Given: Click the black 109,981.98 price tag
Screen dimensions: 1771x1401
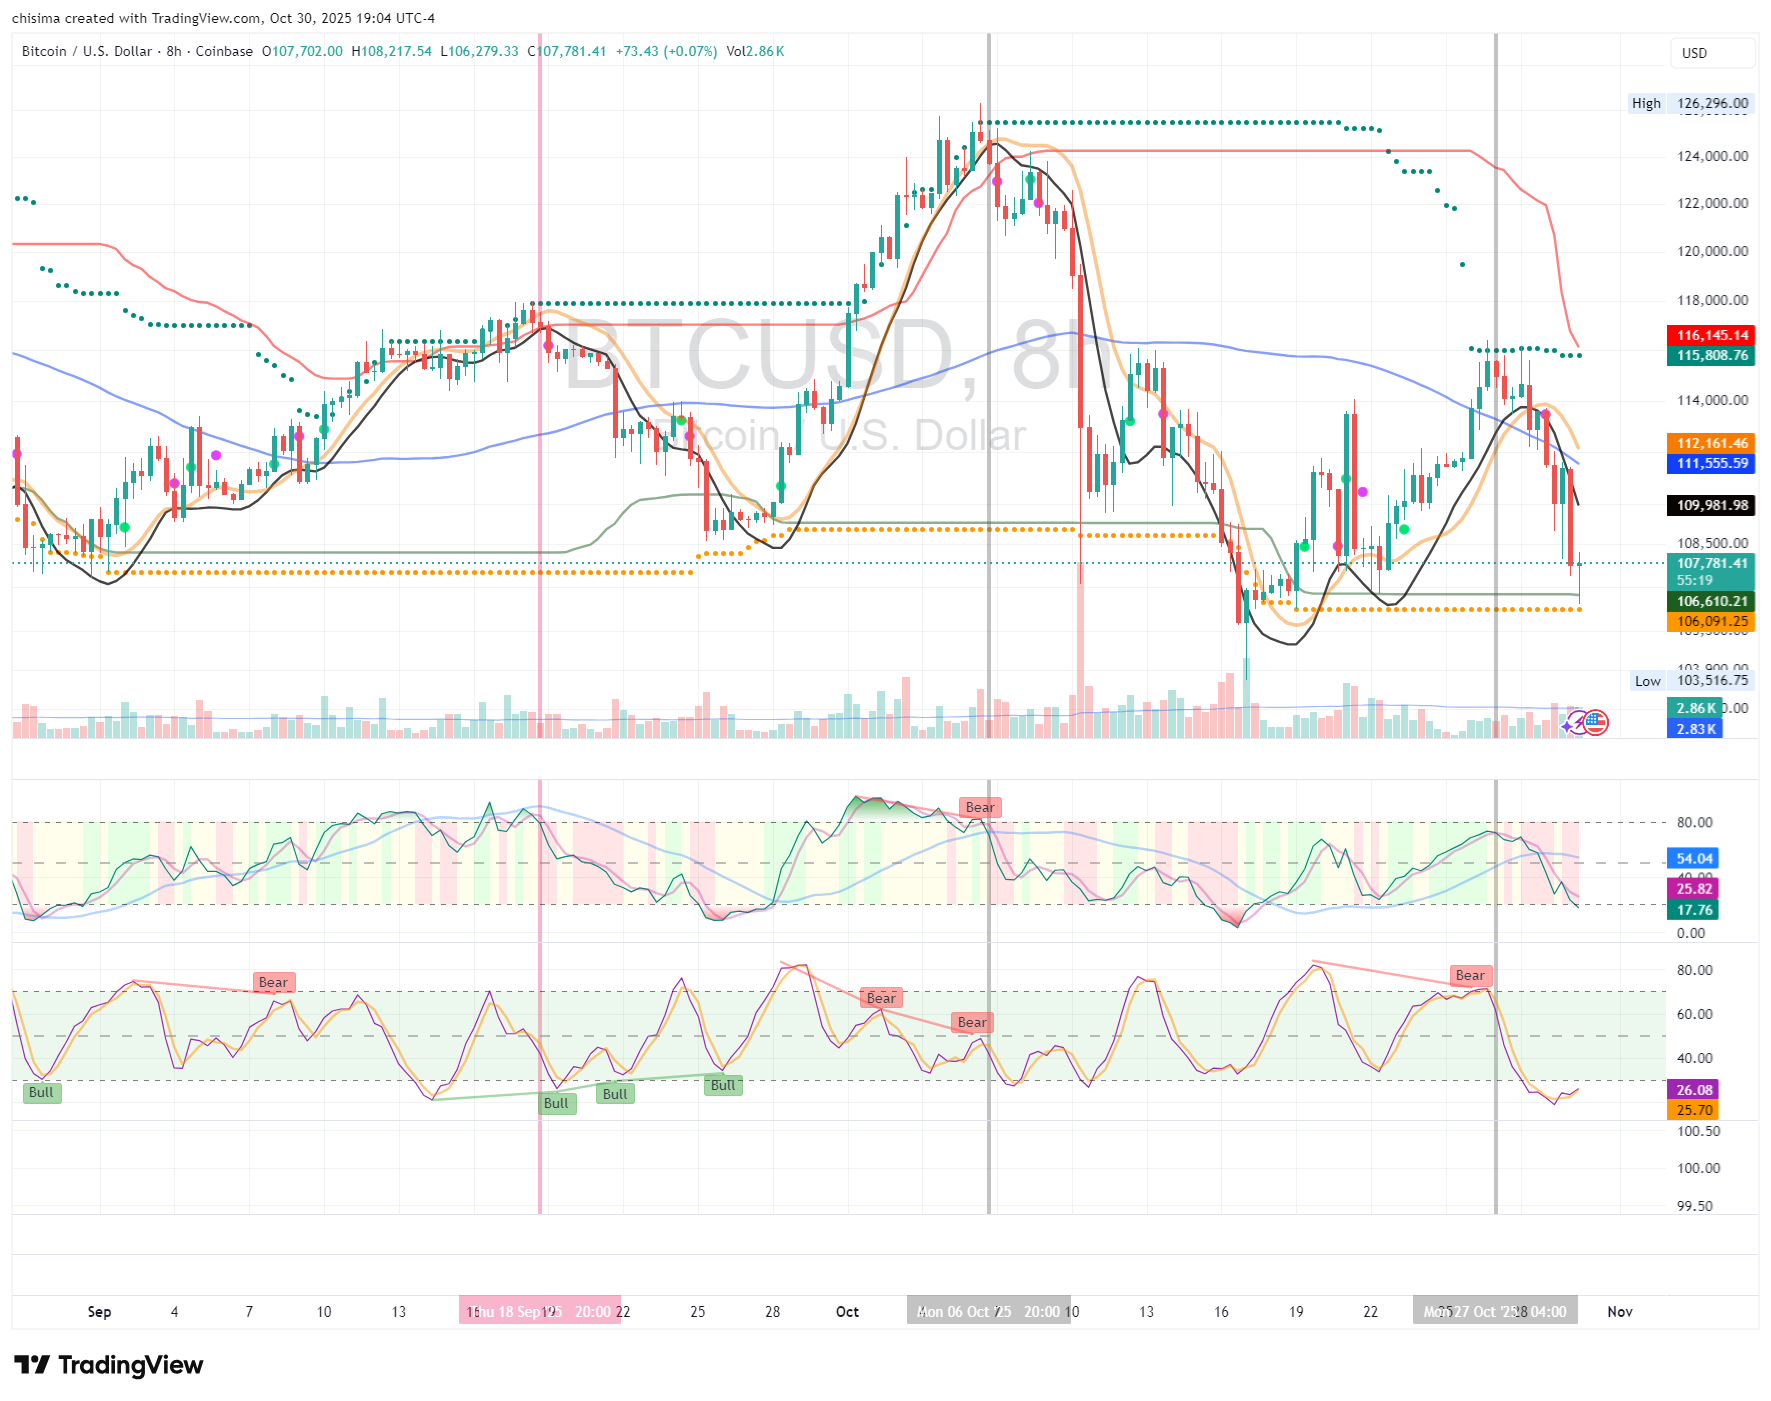Looking at the screenshot, I should (1711, 505).
